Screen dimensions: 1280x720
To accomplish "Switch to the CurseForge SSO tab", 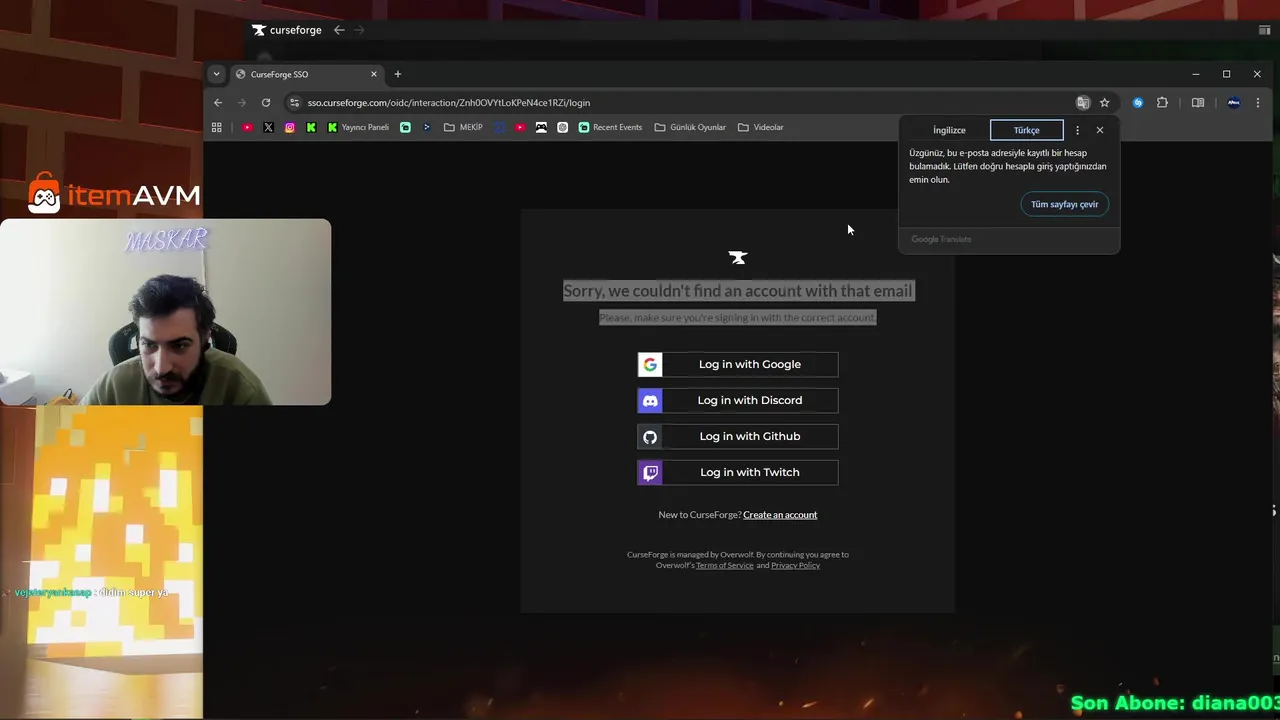I will 307,74.
